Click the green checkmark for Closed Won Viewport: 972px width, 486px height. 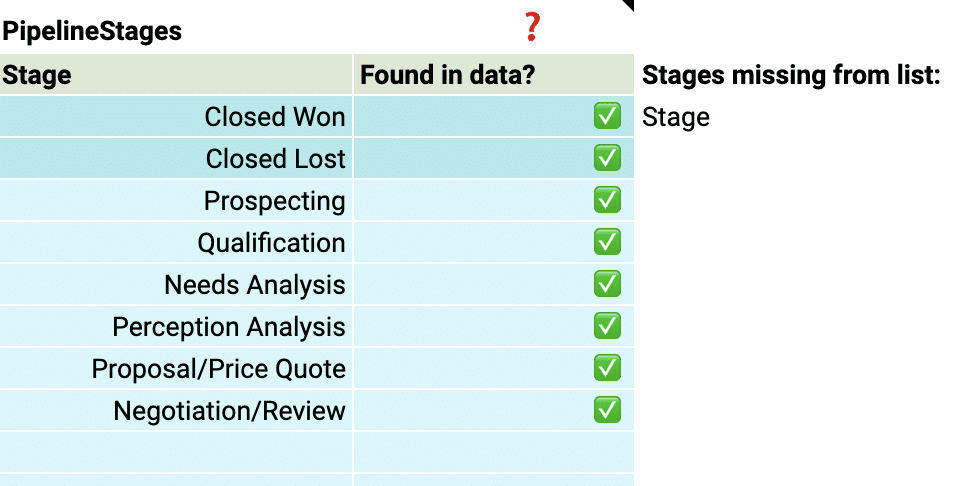[x=607, y=117]
